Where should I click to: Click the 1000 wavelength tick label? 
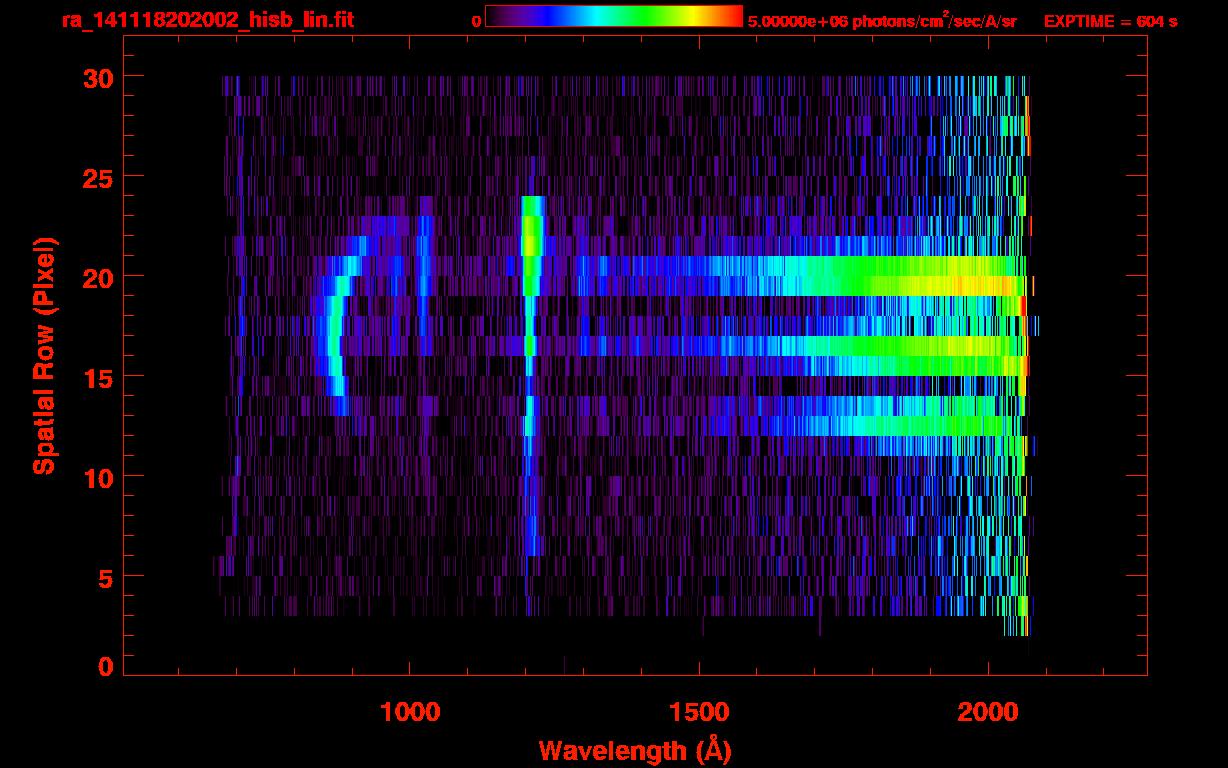[x=410, y=711]
